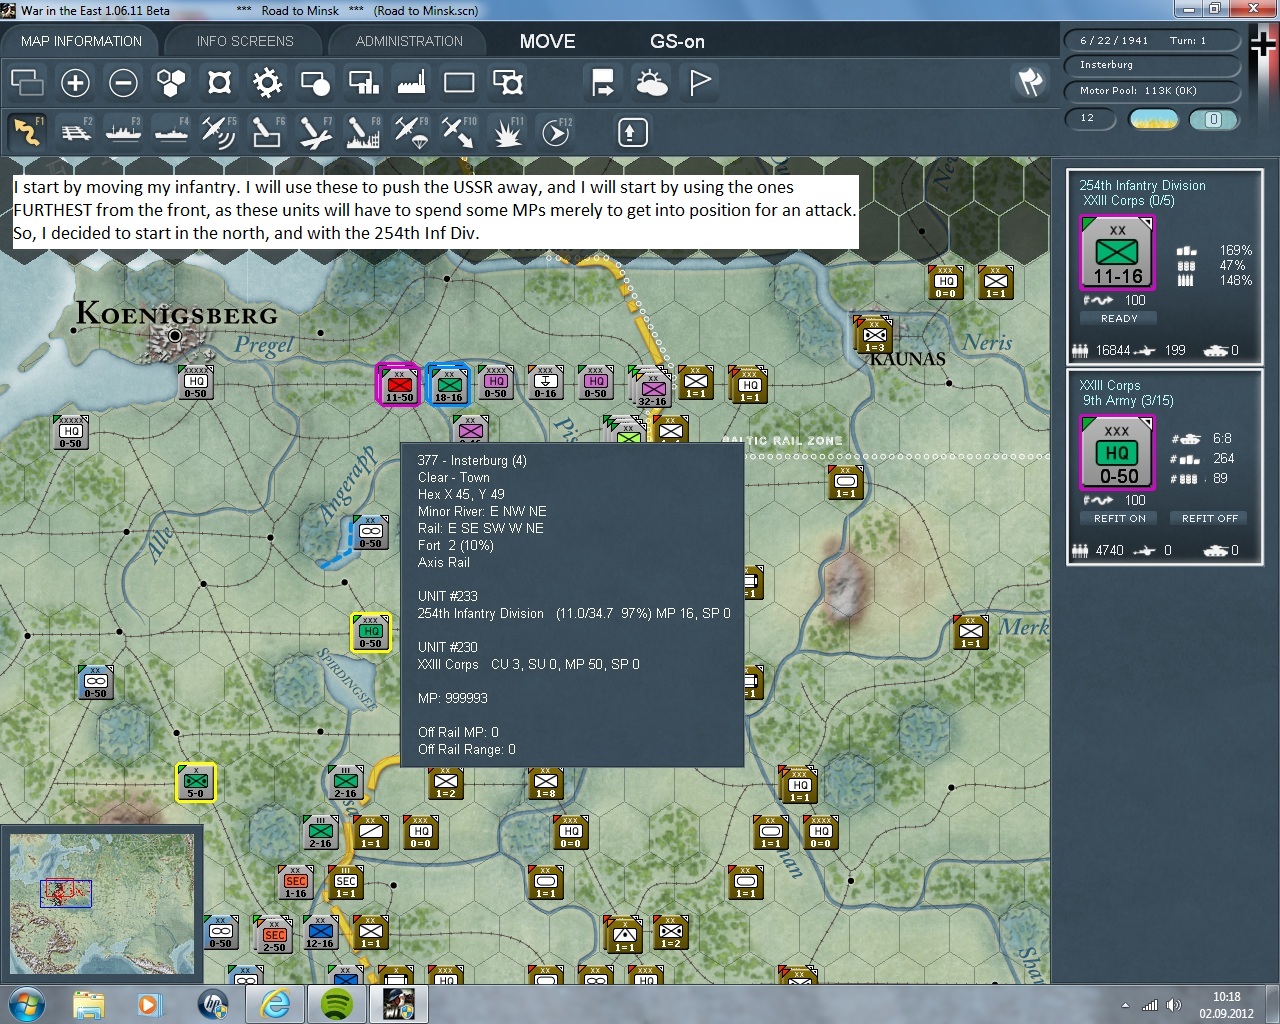Screen dimensions: 1280x1024
Task: Select the F1 ground move mode icon
Action: [27, 132]
